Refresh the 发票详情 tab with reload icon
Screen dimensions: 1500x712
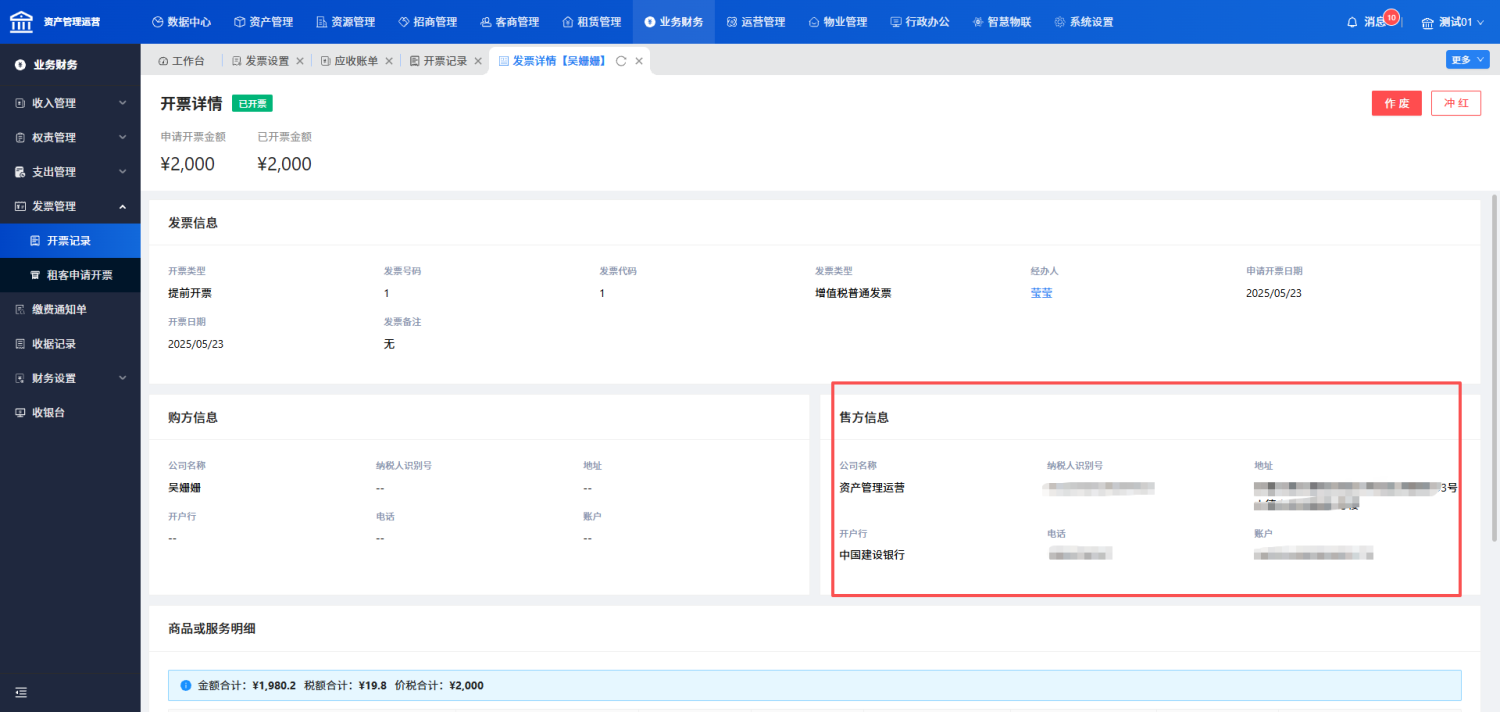621,61
